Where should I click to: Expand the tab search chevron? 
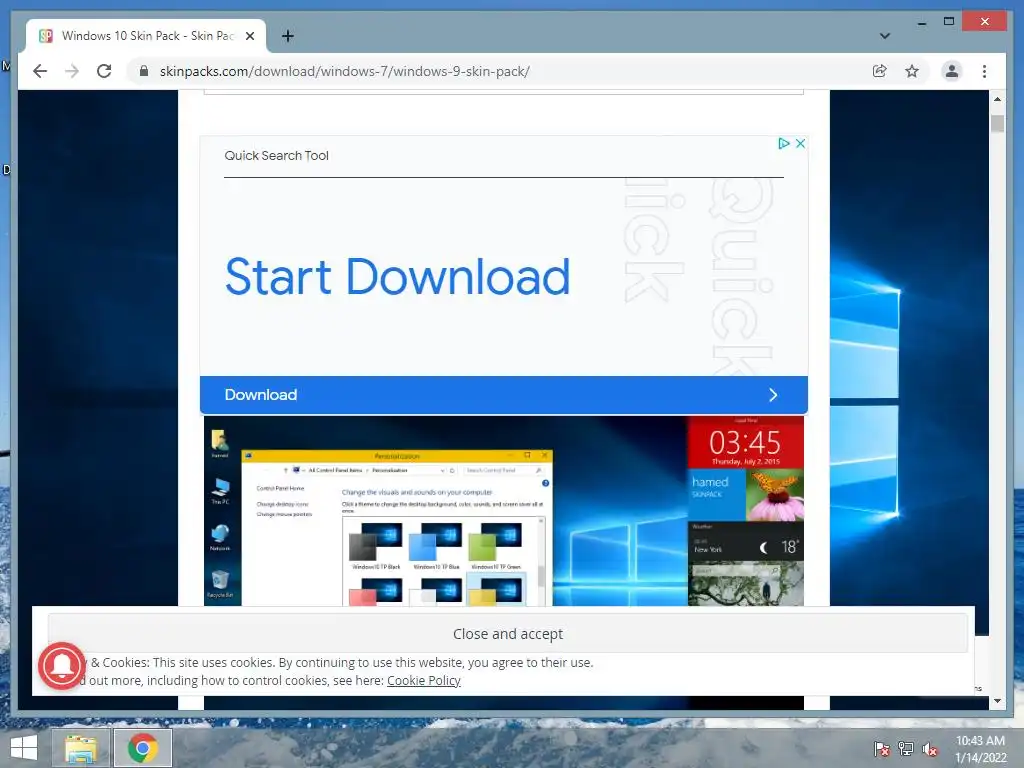pos(884,36)
